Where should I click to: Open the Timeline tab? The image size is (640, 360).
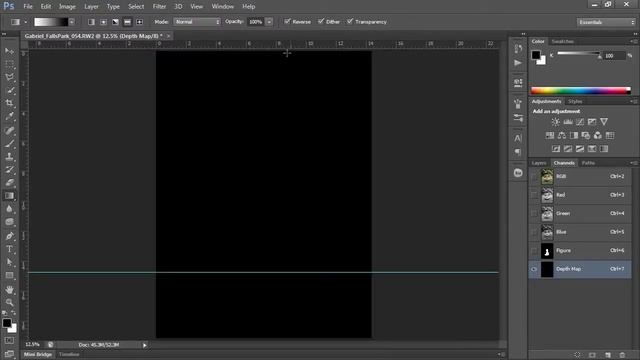point(69,354)
